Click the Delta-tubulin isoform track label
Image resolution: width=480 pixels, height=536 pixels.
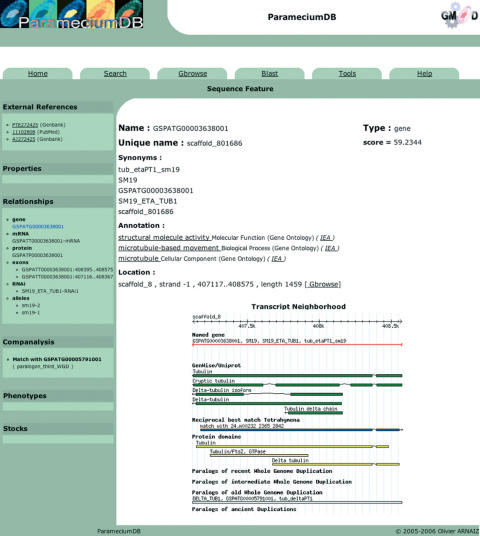point(222,390)
